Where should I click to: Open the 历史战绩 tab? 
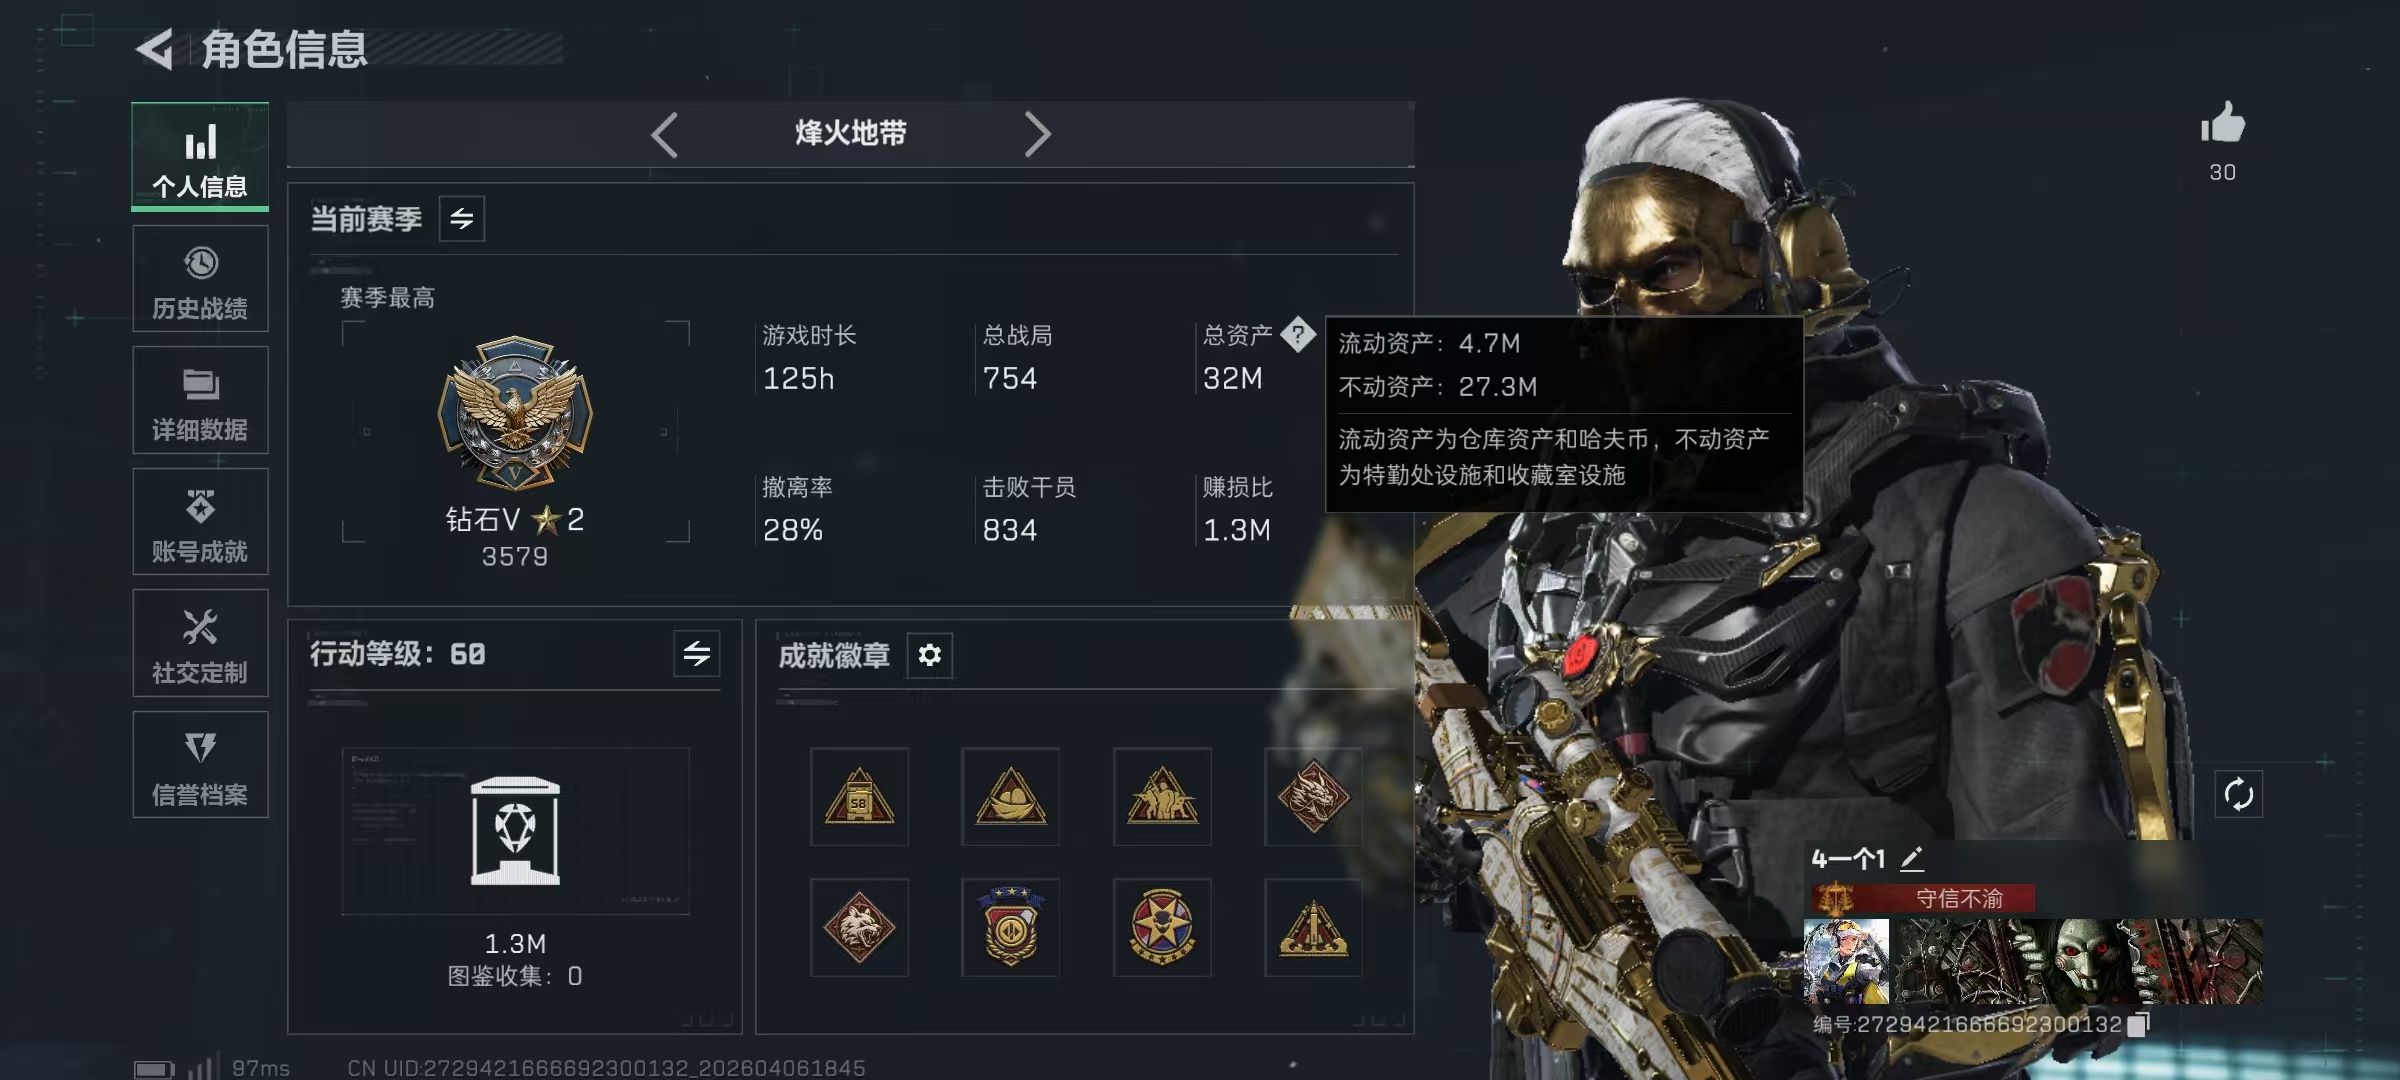tap(200, 279)
